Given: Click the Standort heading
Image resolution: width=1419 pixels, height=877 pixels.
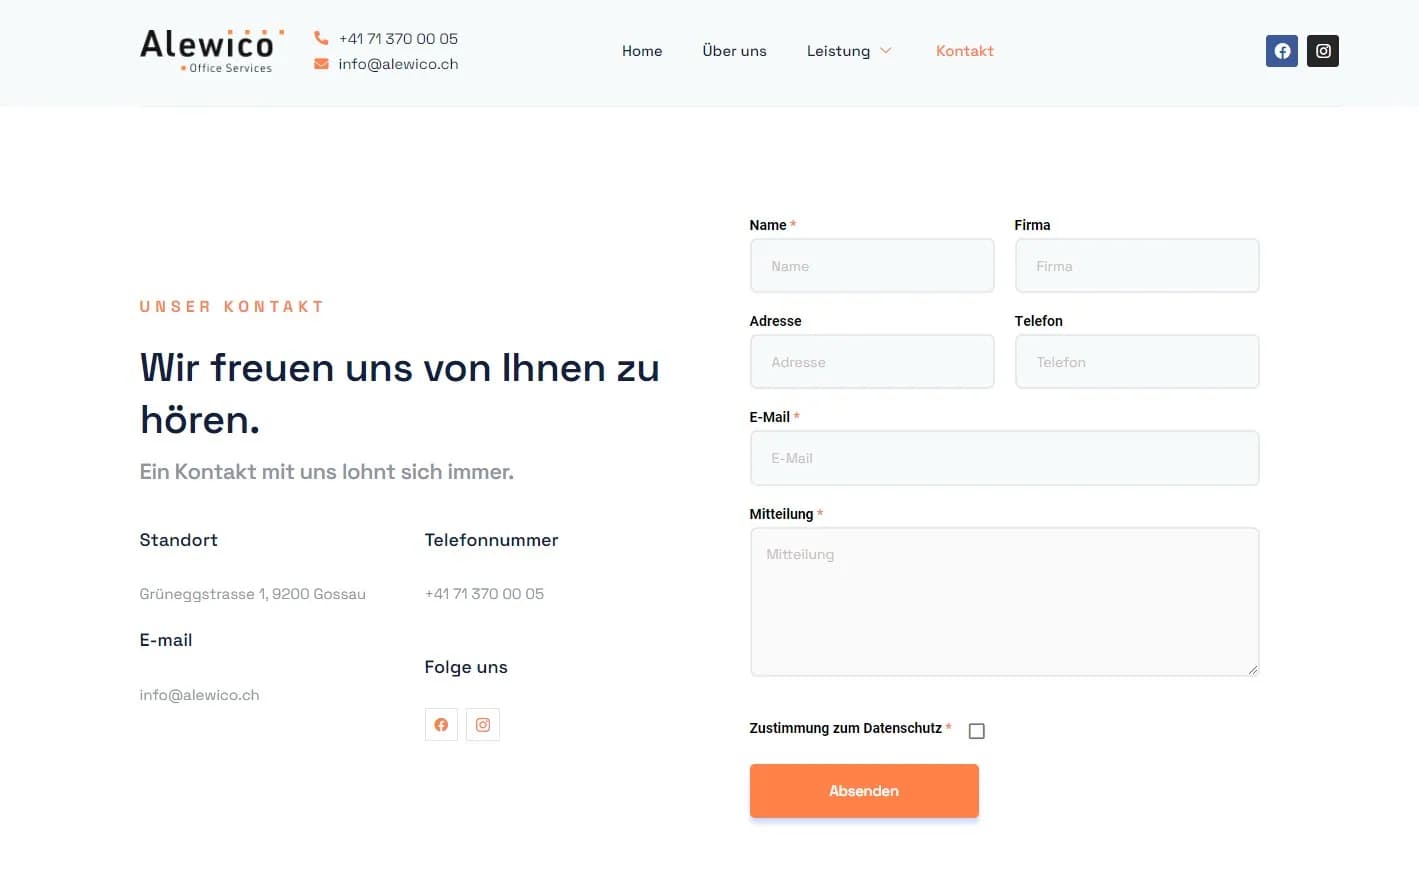Looking at the screenshot, I should coord(179,540).
